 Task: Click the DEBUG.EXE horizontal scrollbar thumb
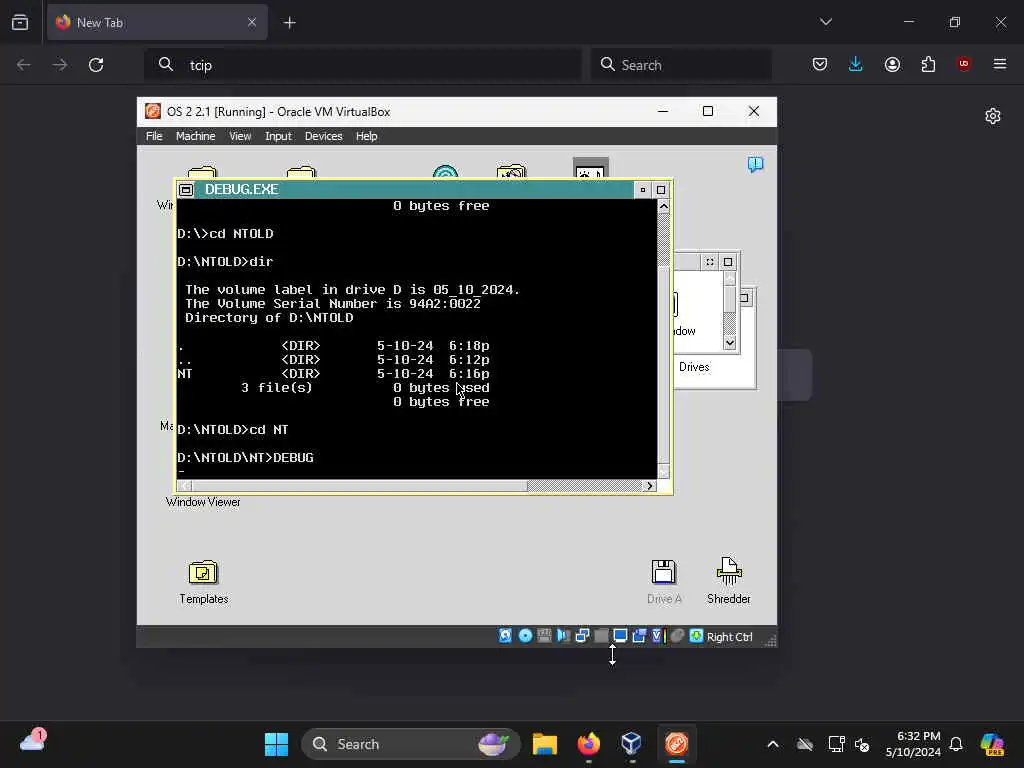359,486
